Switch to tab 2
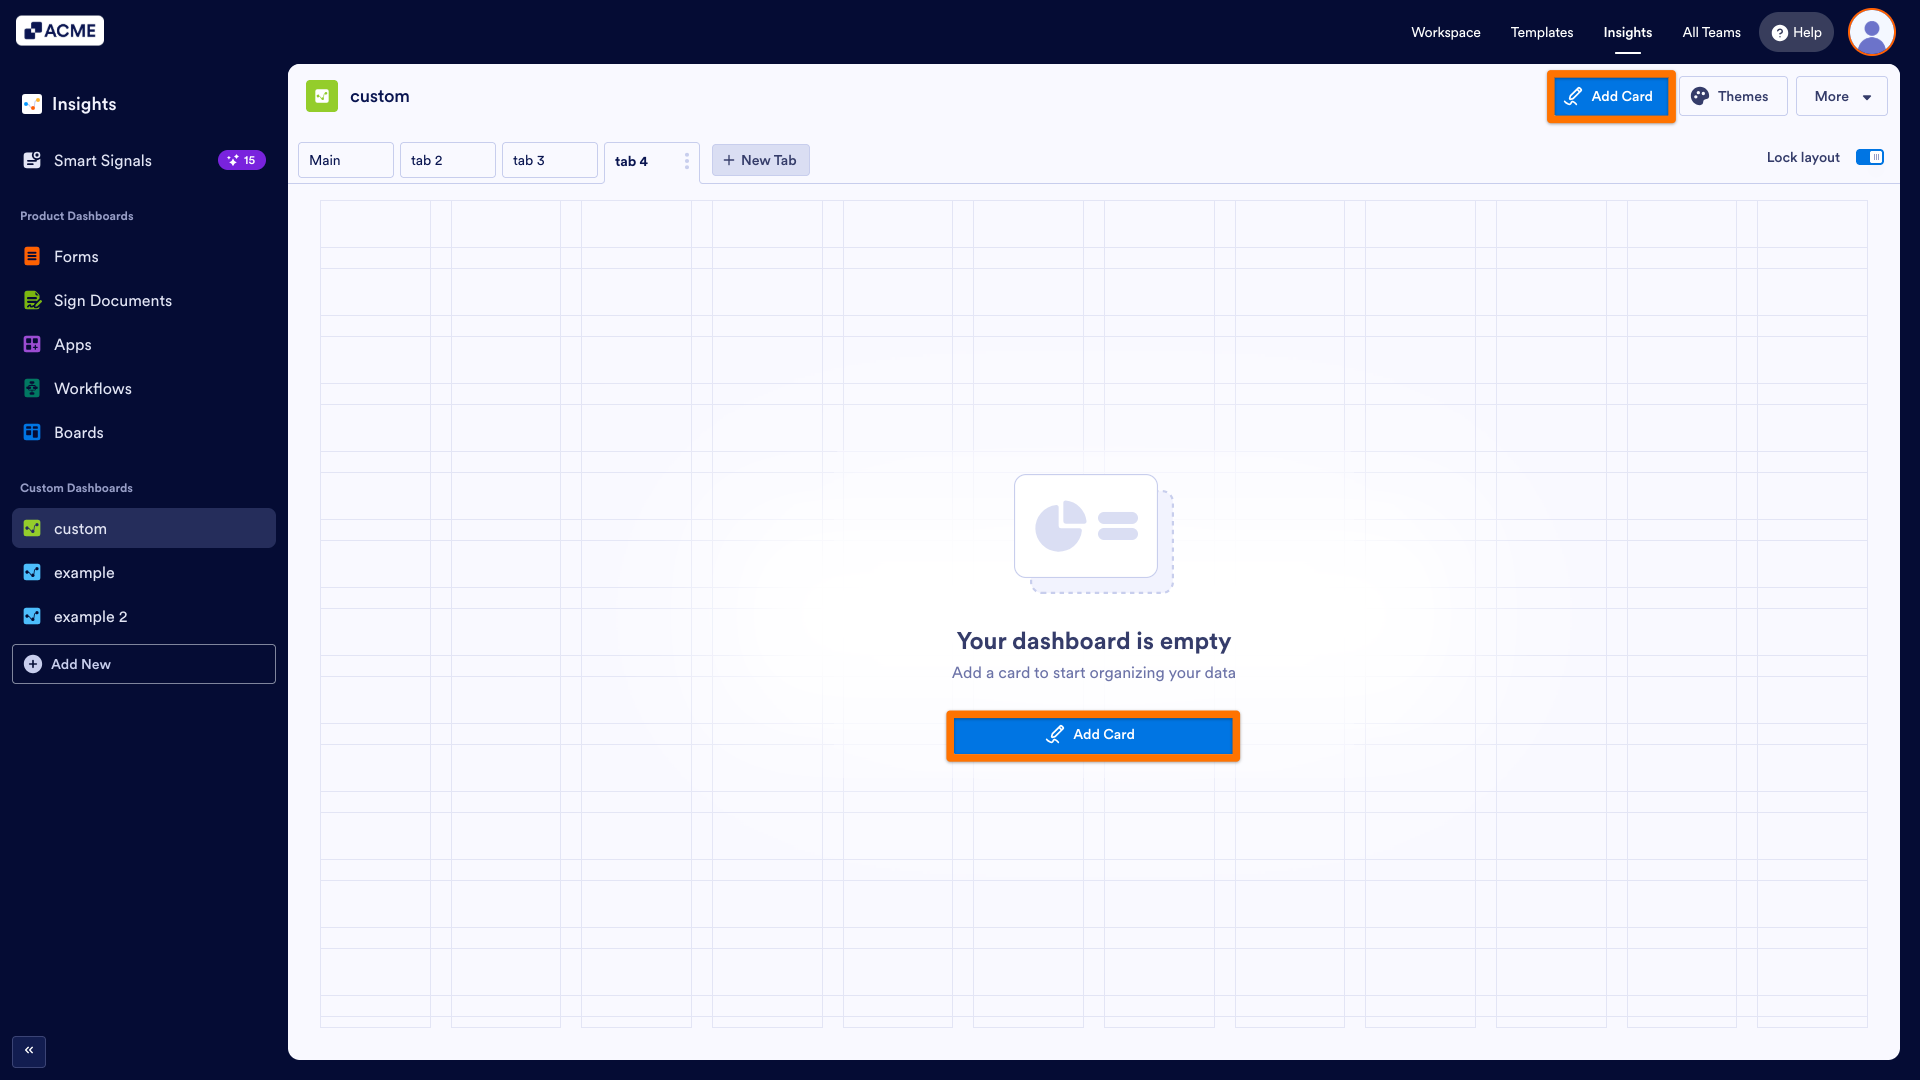Viewport: 1920px width, 1080px height. pos(448,160)
